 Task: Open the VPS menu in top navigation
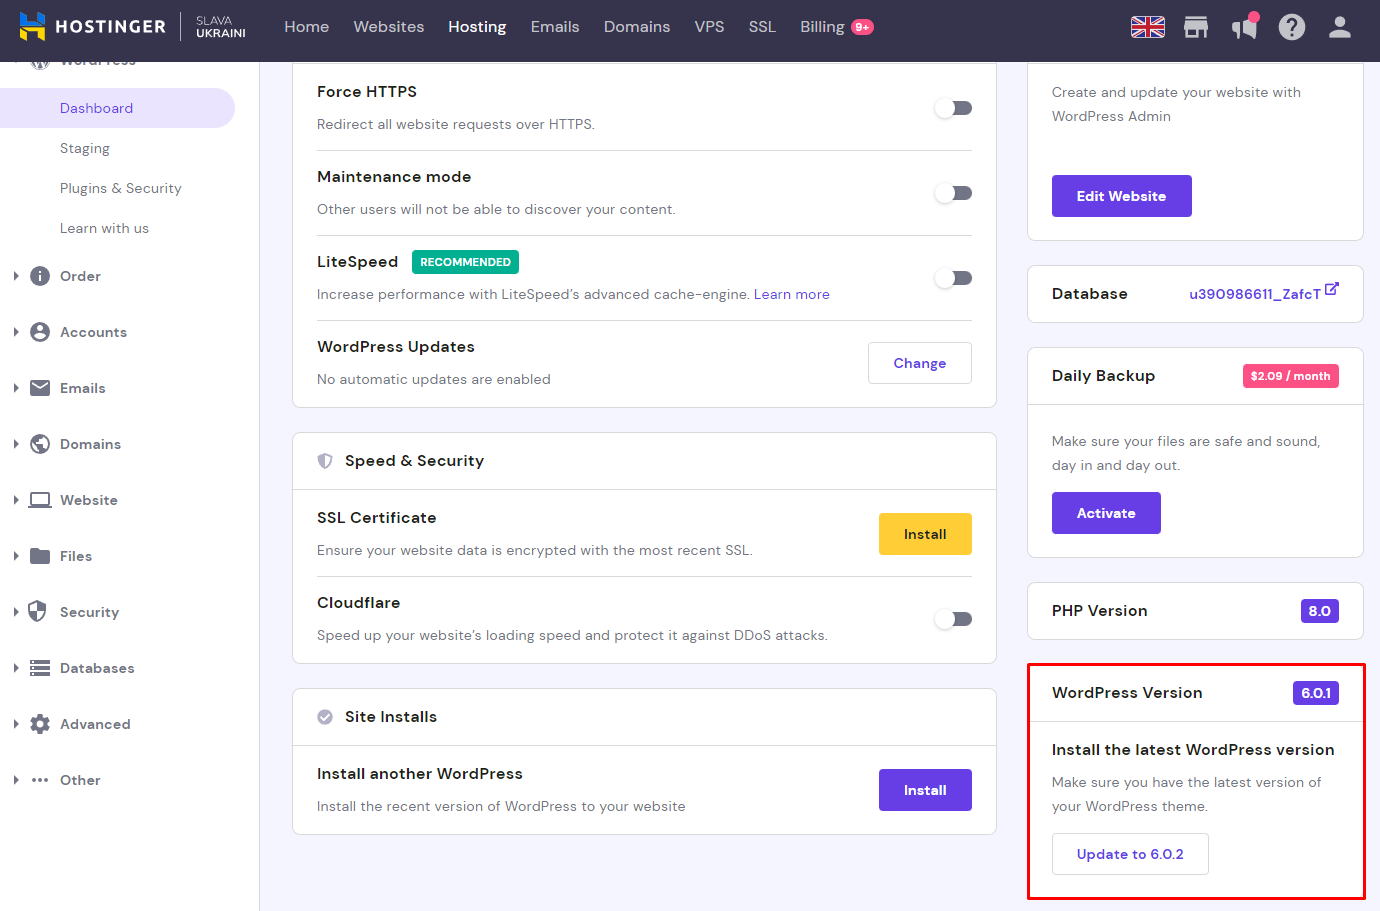click(709, 27)
